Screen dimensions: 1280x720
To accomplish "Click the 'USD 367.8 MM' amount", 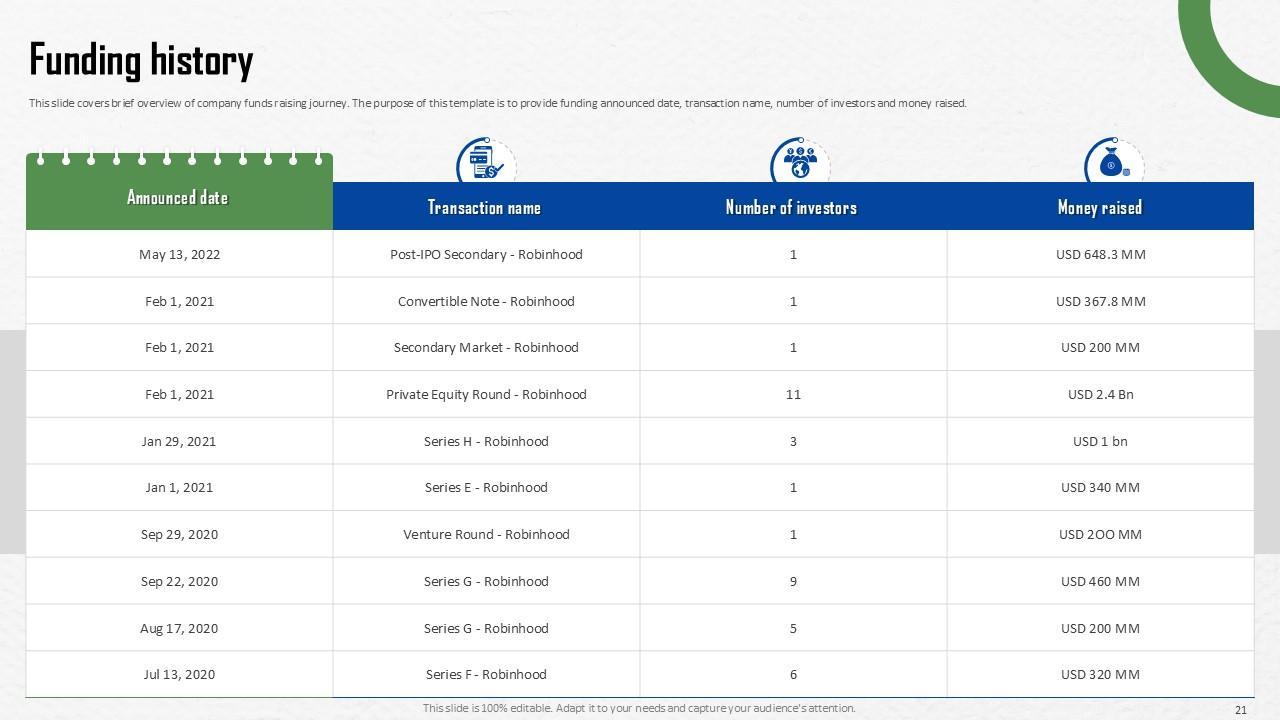I will pos(1100,301).
